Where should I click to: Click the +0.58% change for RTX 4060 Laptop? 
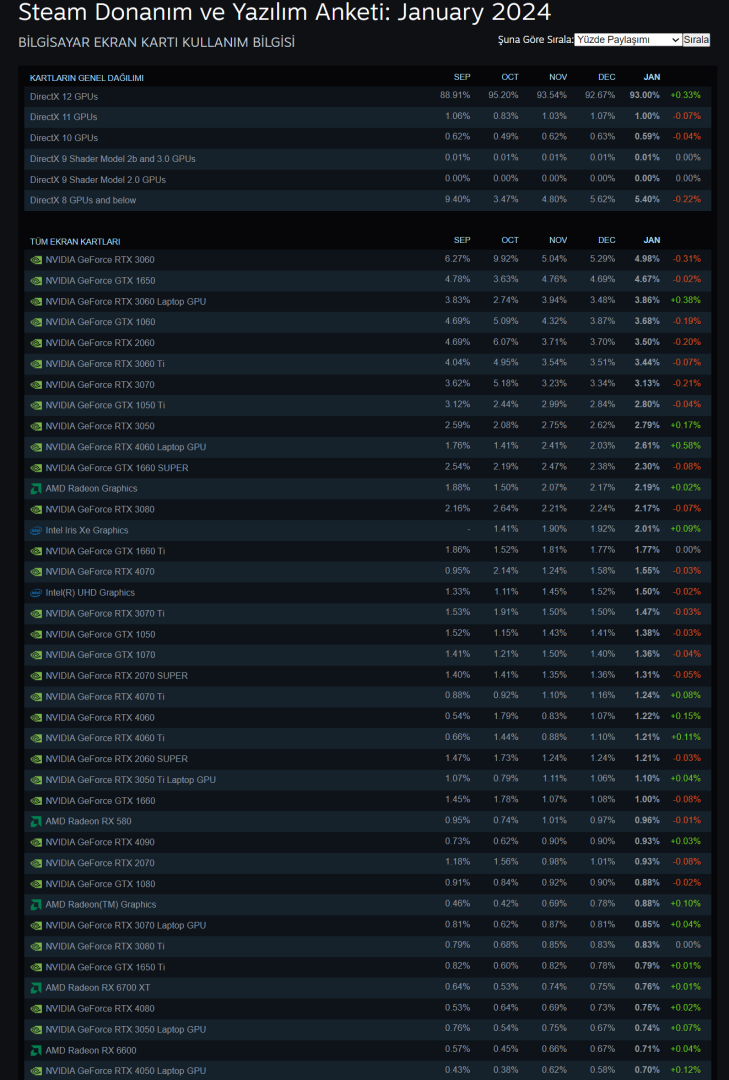point(686,446)
